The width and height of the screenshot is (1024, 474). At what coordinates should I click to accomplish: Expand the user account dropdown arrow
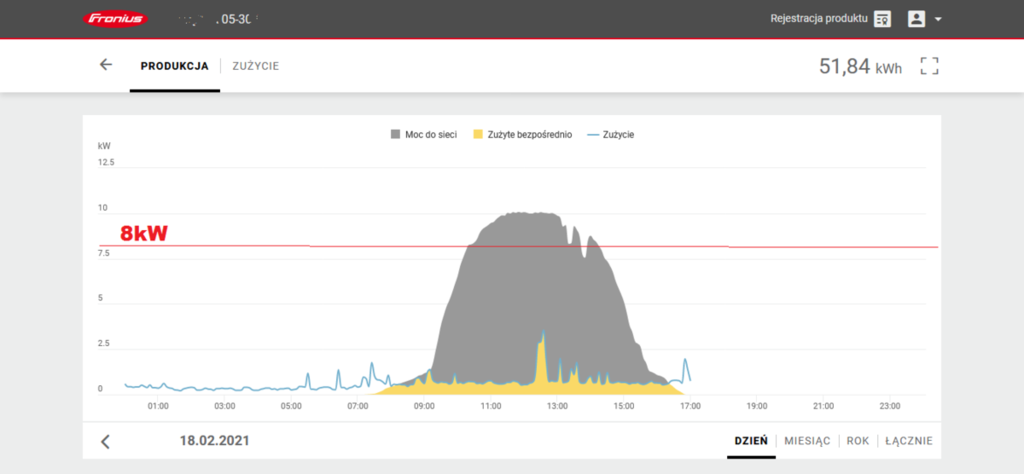938,19
